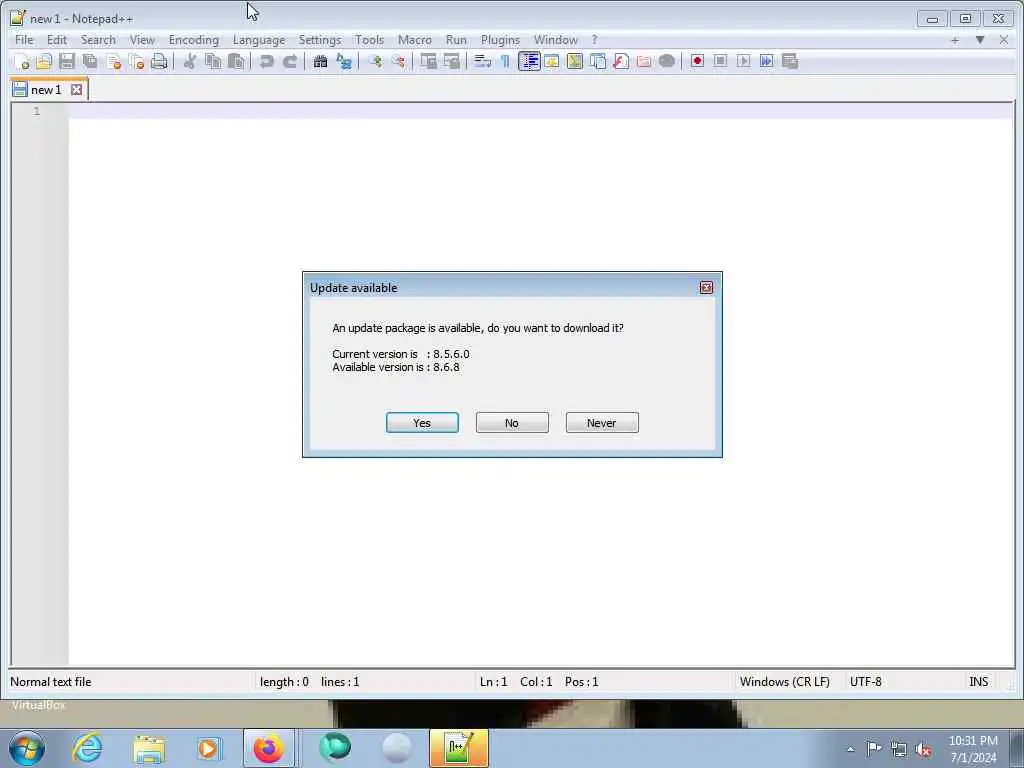Click UTF-8 encoding in status bar
Viewport: 1024px width, 768px height.
tap(865, 682)
